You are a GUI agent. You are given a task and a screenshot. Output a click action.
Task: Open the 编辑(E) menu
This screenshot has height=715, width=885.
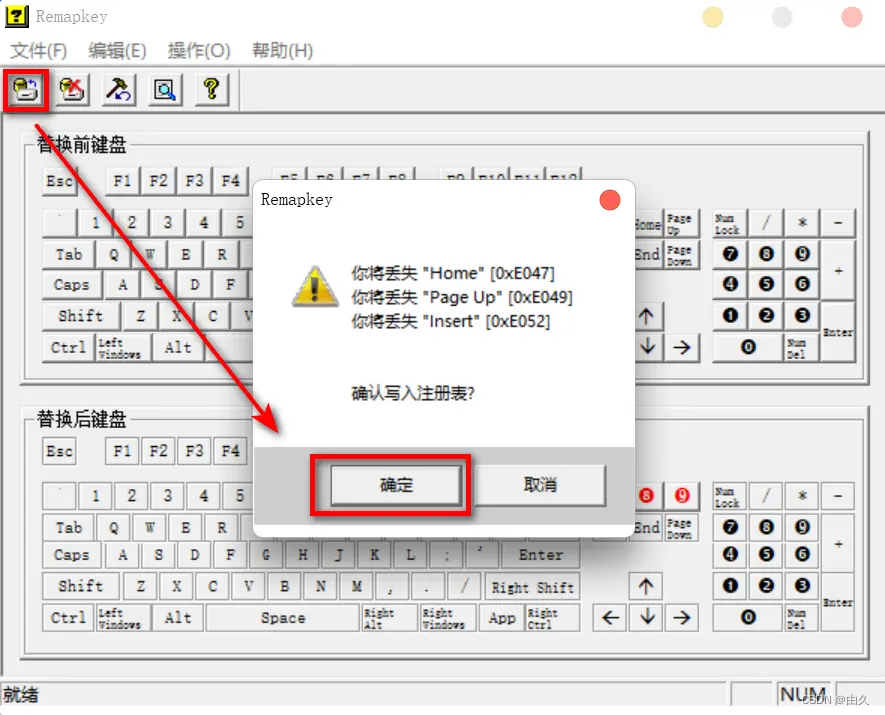[x=117, y=51]
